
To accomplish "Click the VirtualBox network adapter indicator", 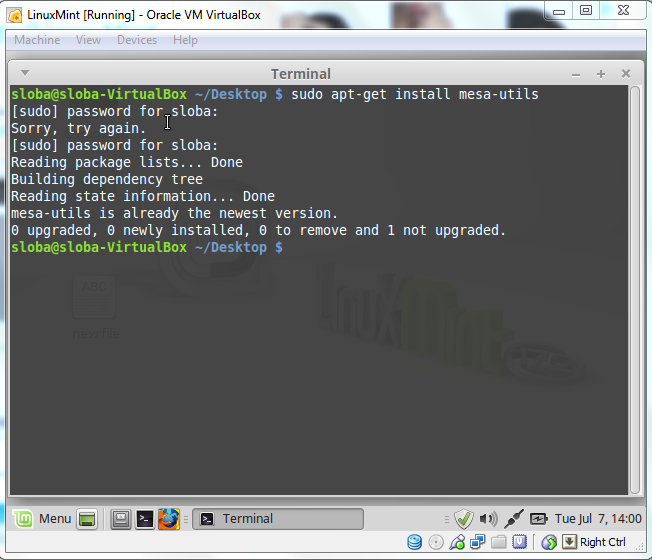I will 478,542.
